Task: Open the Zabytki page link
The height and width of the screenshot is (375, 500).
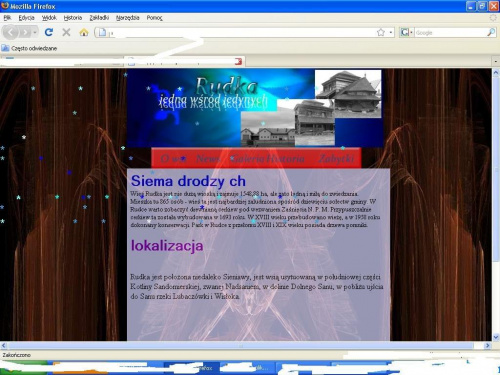Action: click(x=336, y=158)
